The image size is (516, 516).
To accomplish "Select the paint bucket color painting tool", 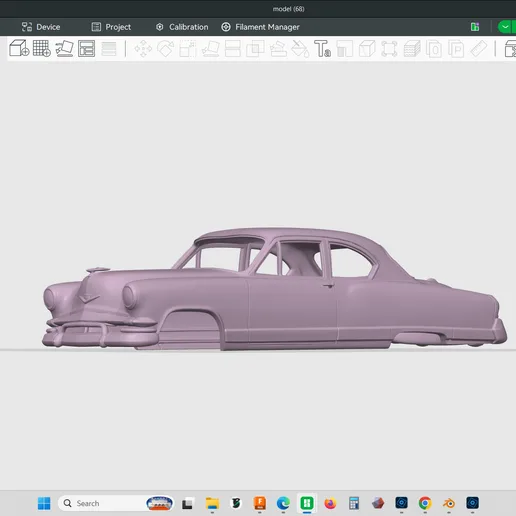I will coord(300,49).
